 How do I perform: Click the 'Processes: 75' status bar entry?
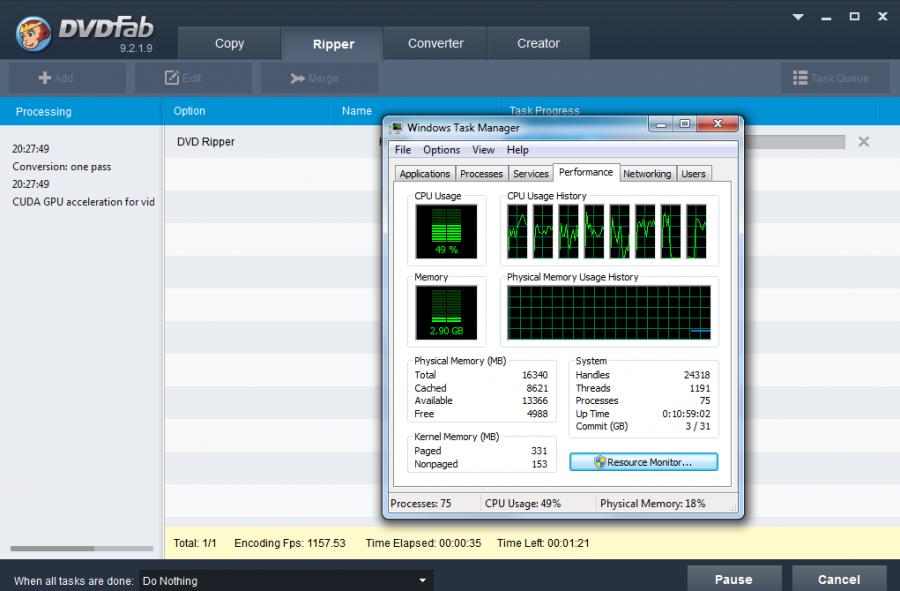(x=421, y=503)
